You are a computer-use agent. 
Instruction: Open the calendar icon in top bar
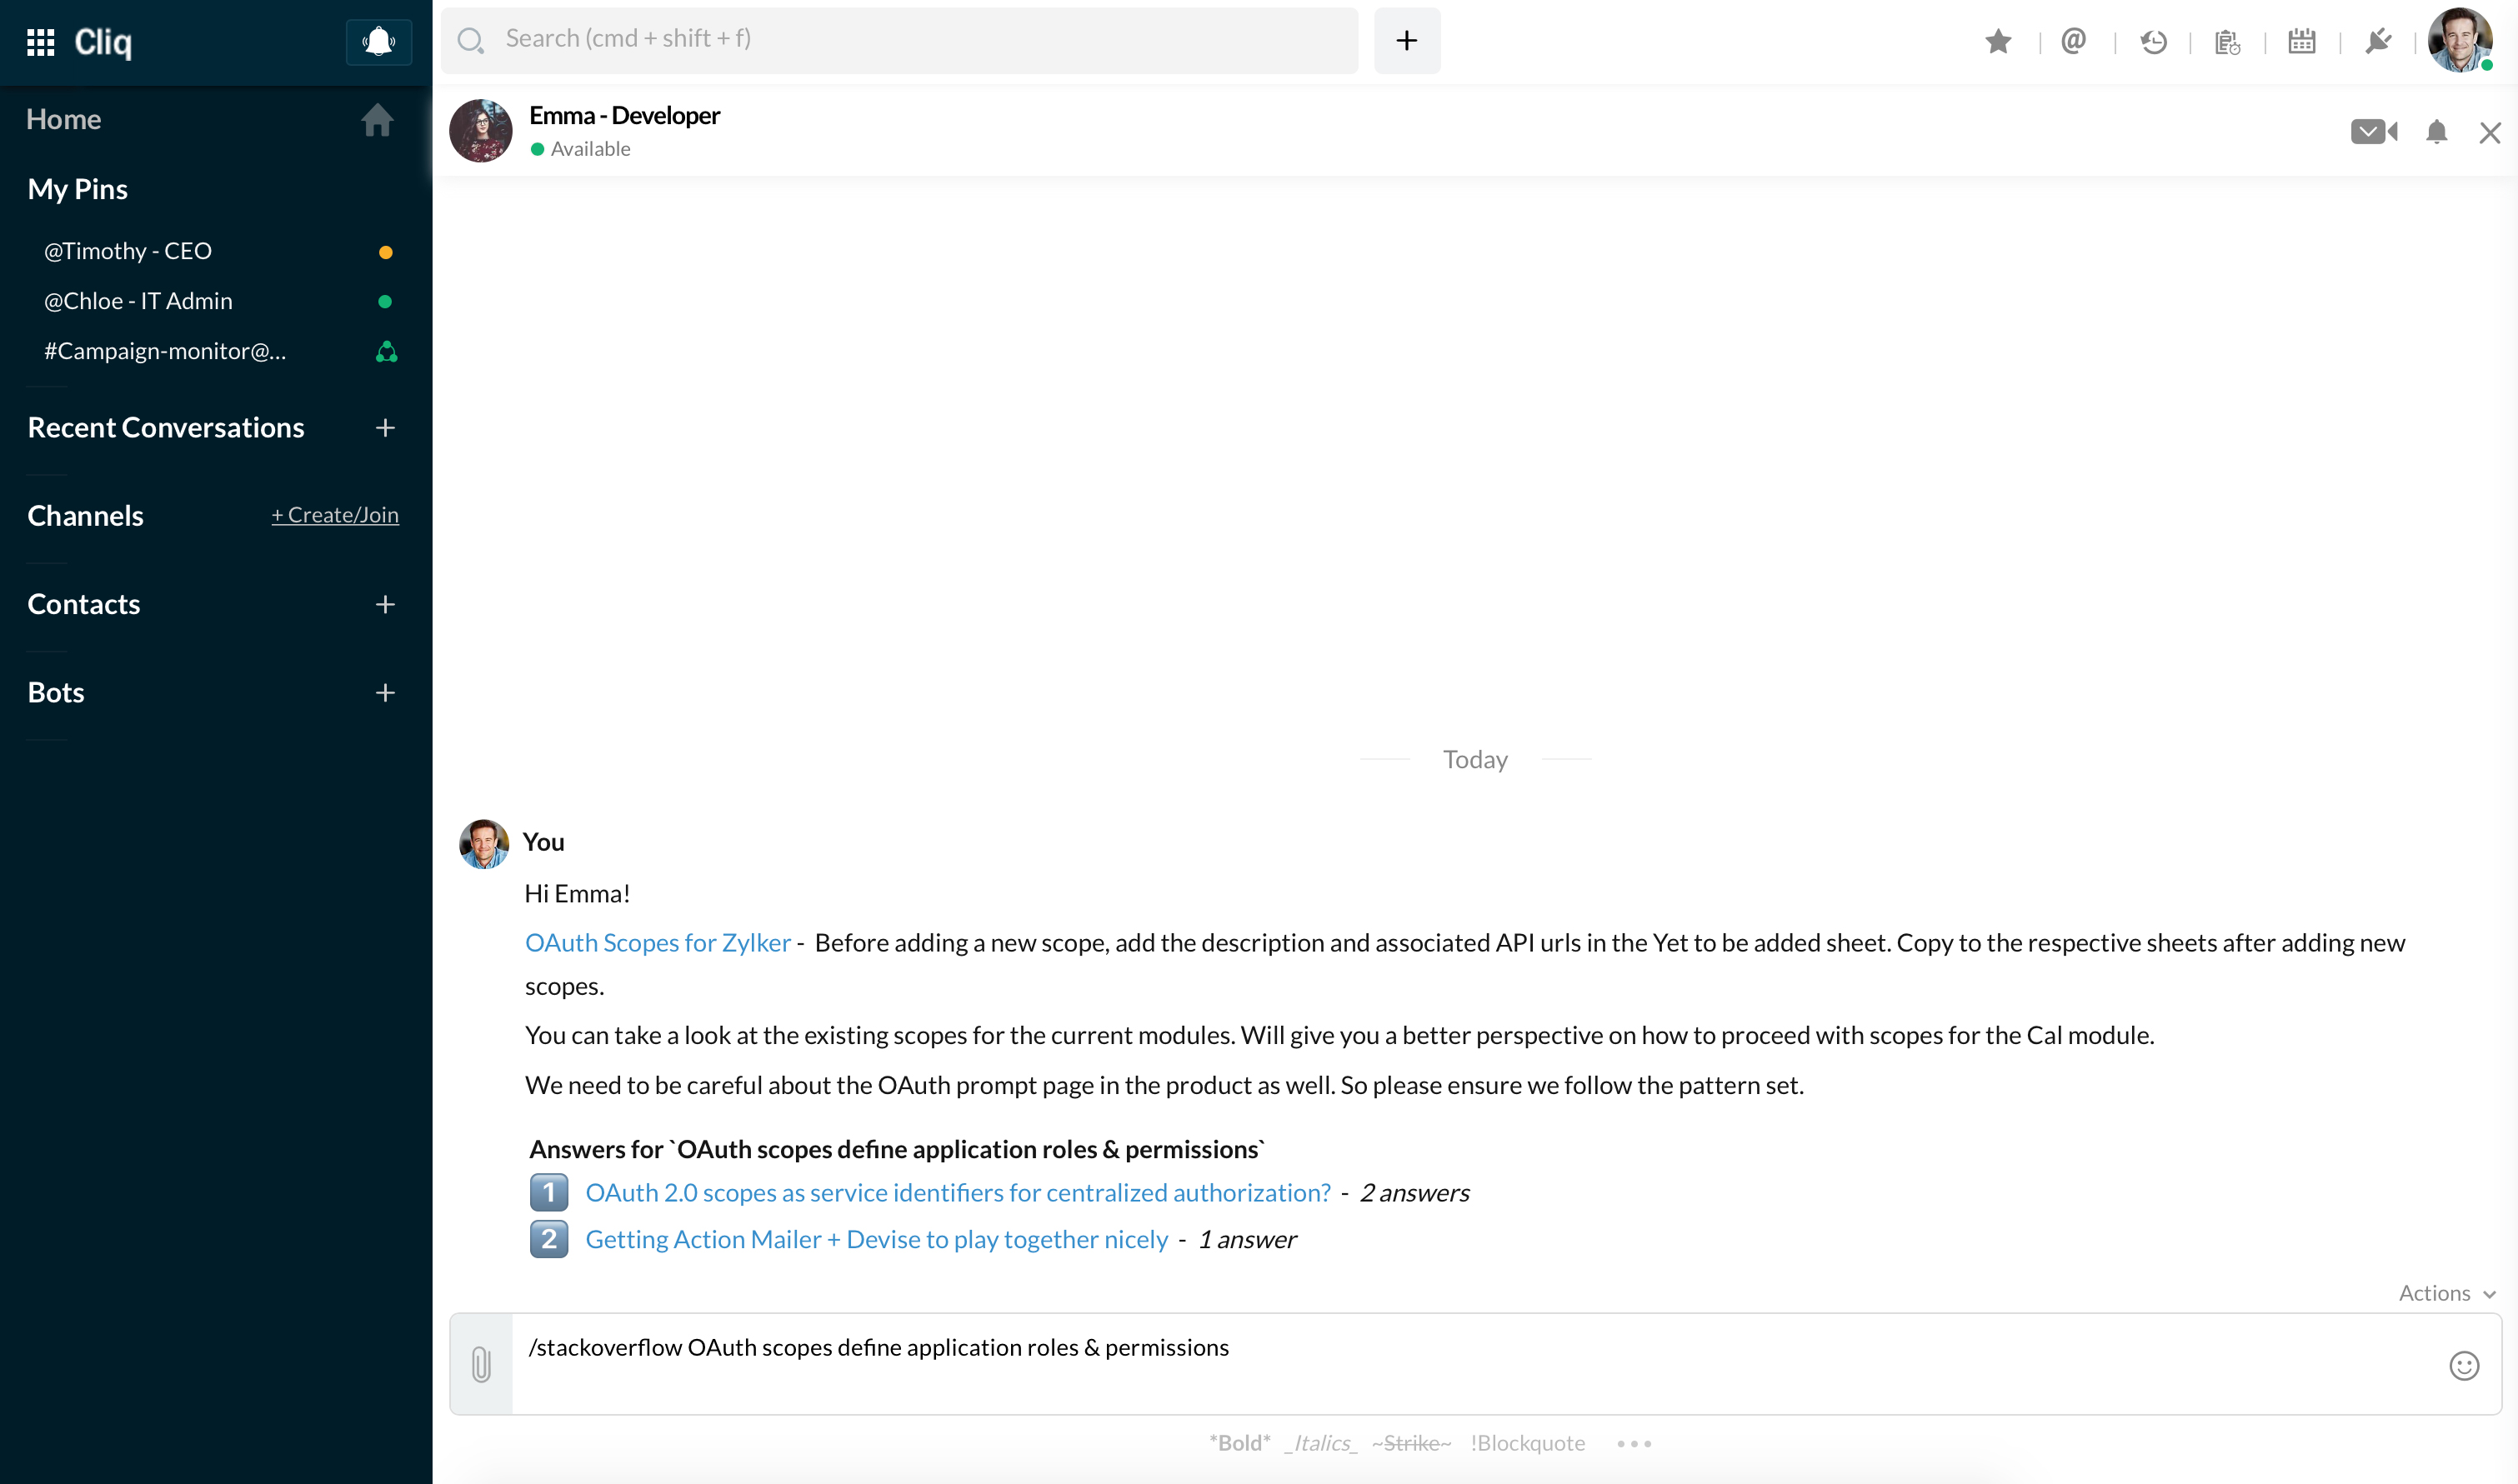pyautogui.click(x=2302, y=42)
